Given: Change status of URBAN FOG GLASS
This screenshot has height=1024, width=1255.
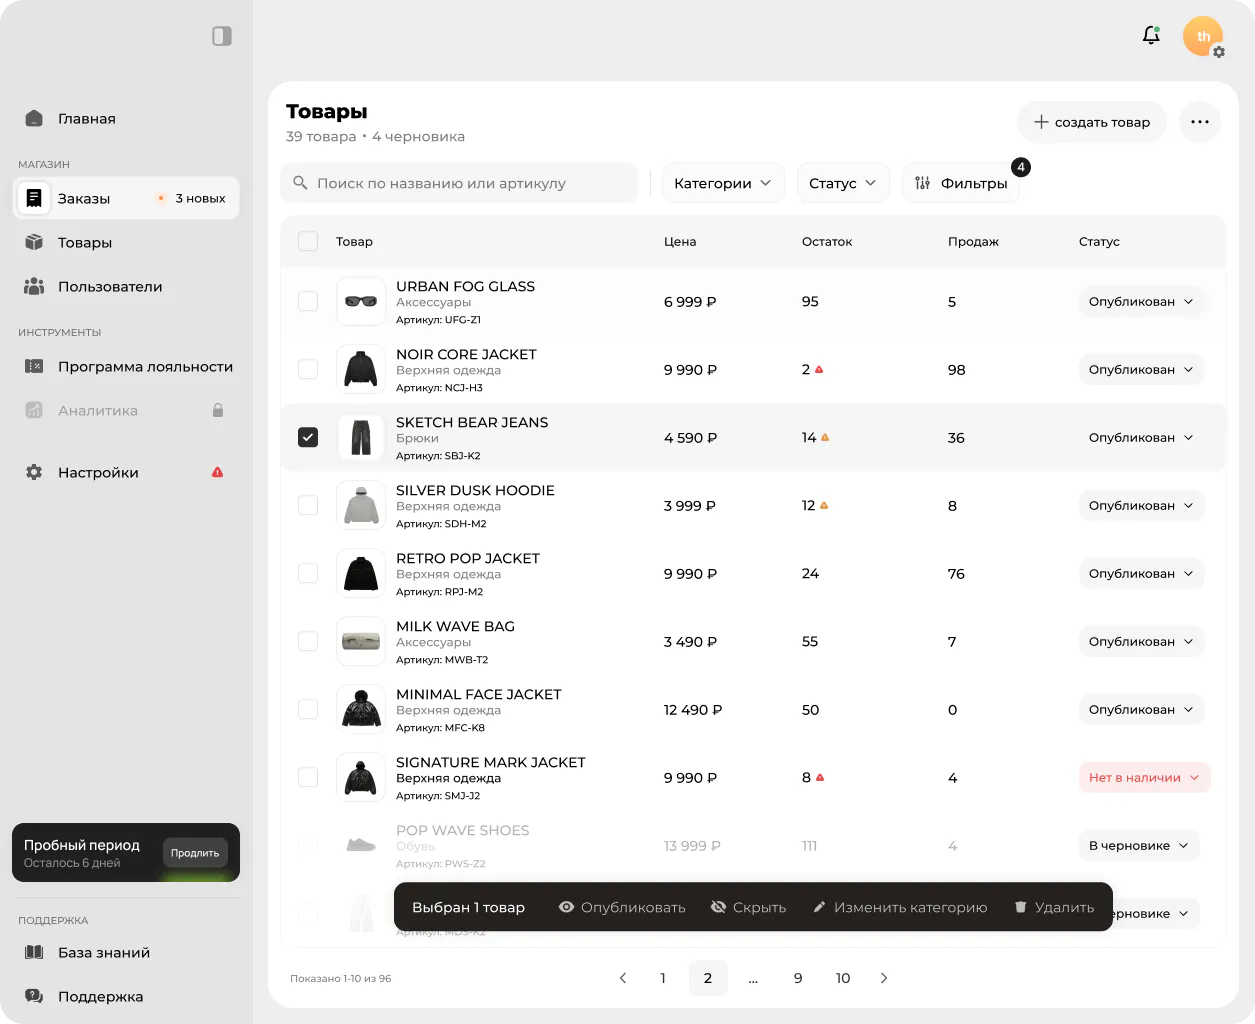Looking at the screenshot, I should 1141,301.
